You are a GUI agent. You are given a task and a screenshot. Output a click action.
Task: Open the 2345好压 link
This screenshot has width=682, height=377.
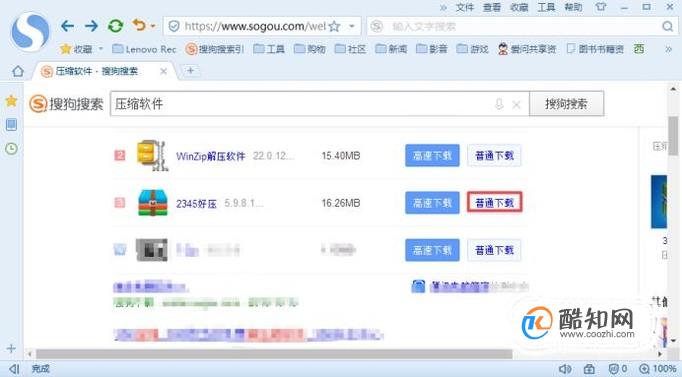196,204
